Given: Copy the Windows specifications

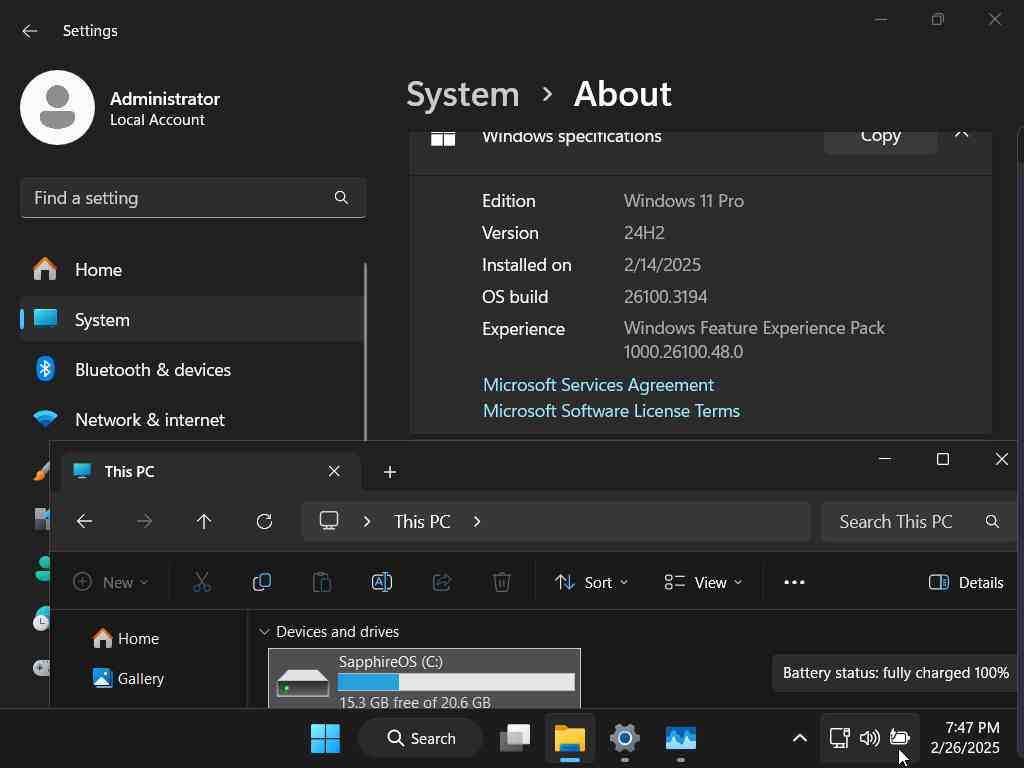Looking at the screenshot, I should coord(880,138).
